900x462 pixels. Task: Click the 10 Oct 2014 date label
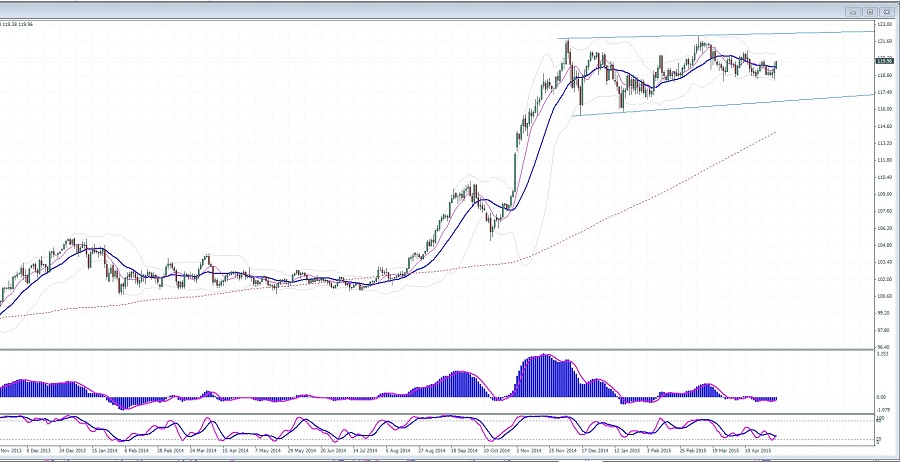pos(496,450)
